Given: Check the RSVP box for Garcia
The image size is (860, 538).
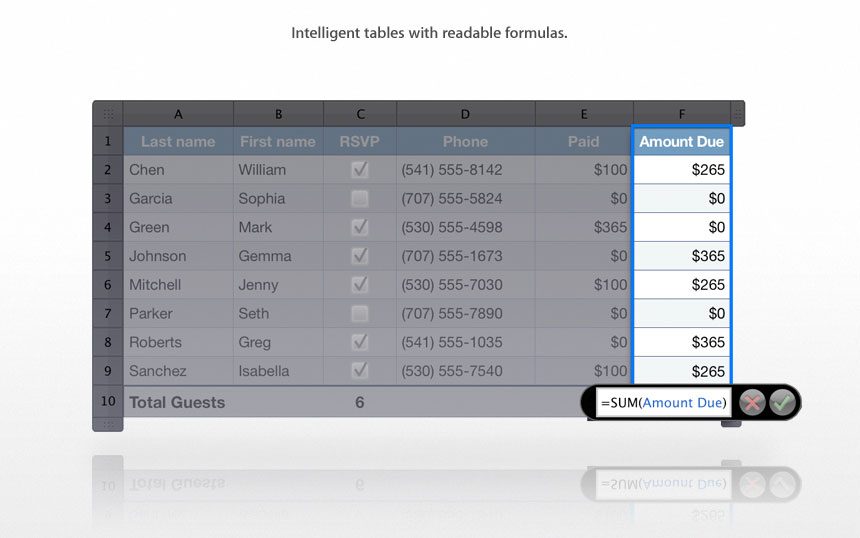Looking at the screenshot, I should click(x=360, y=199).
